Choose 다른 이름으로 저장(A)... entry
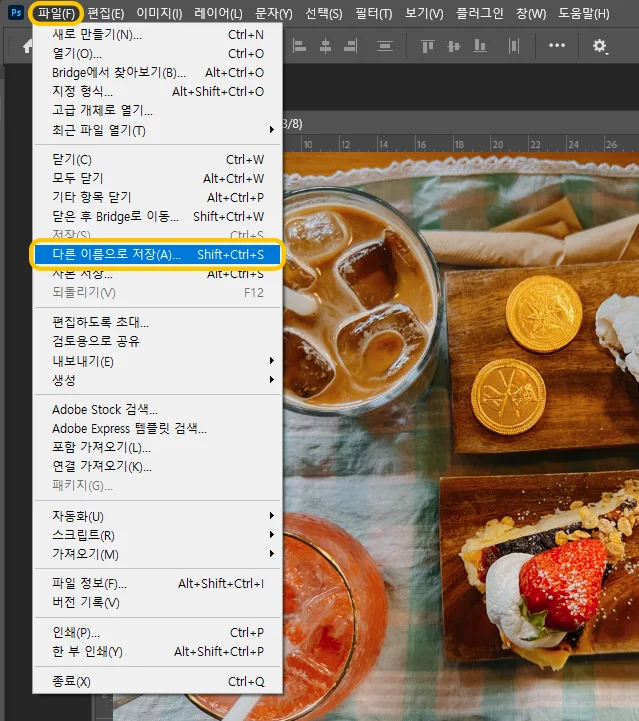Viewport: 639px width, 721px height. [x=158, y=254]
